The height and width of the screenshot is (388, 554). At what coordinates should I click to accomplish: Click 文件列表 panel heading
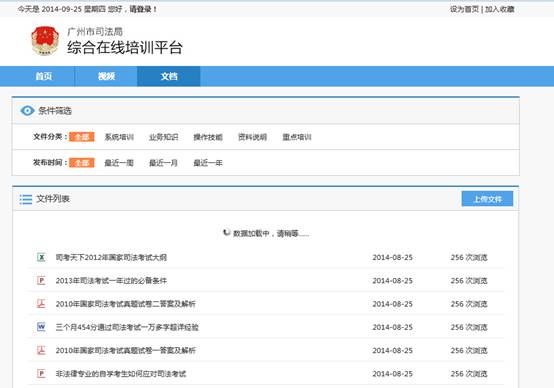tap(53, 199)
